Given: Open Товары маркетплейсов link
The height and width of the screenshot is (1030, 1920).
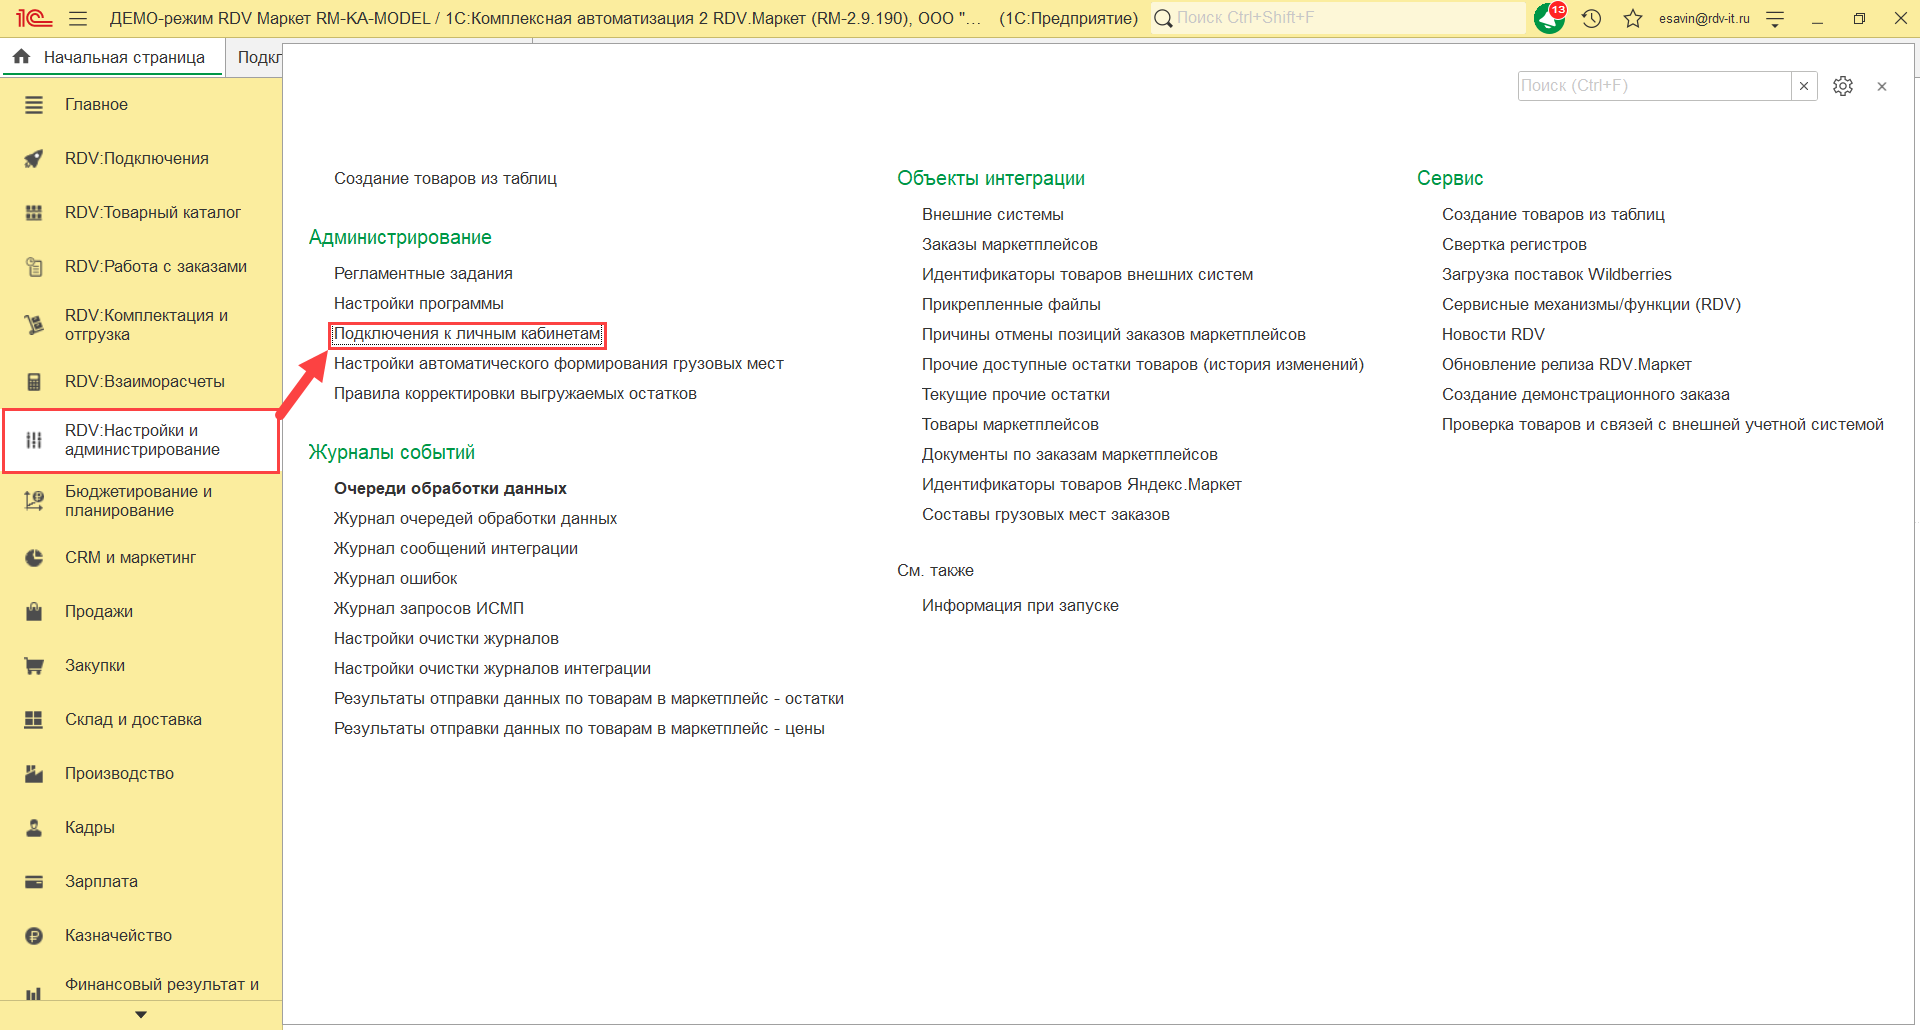Looking at the screenshot, I should coord(1010,425).
